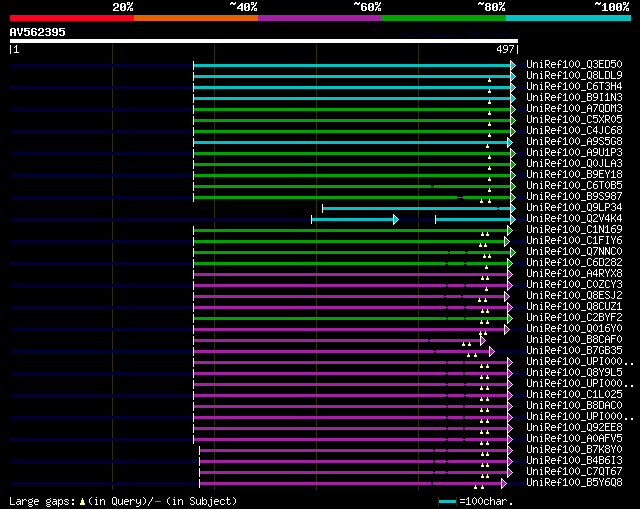This screenshot has width=640, height=509.
Task: Click the green alignment bar for C2BYF2
Action: click(x=351, y=318)
